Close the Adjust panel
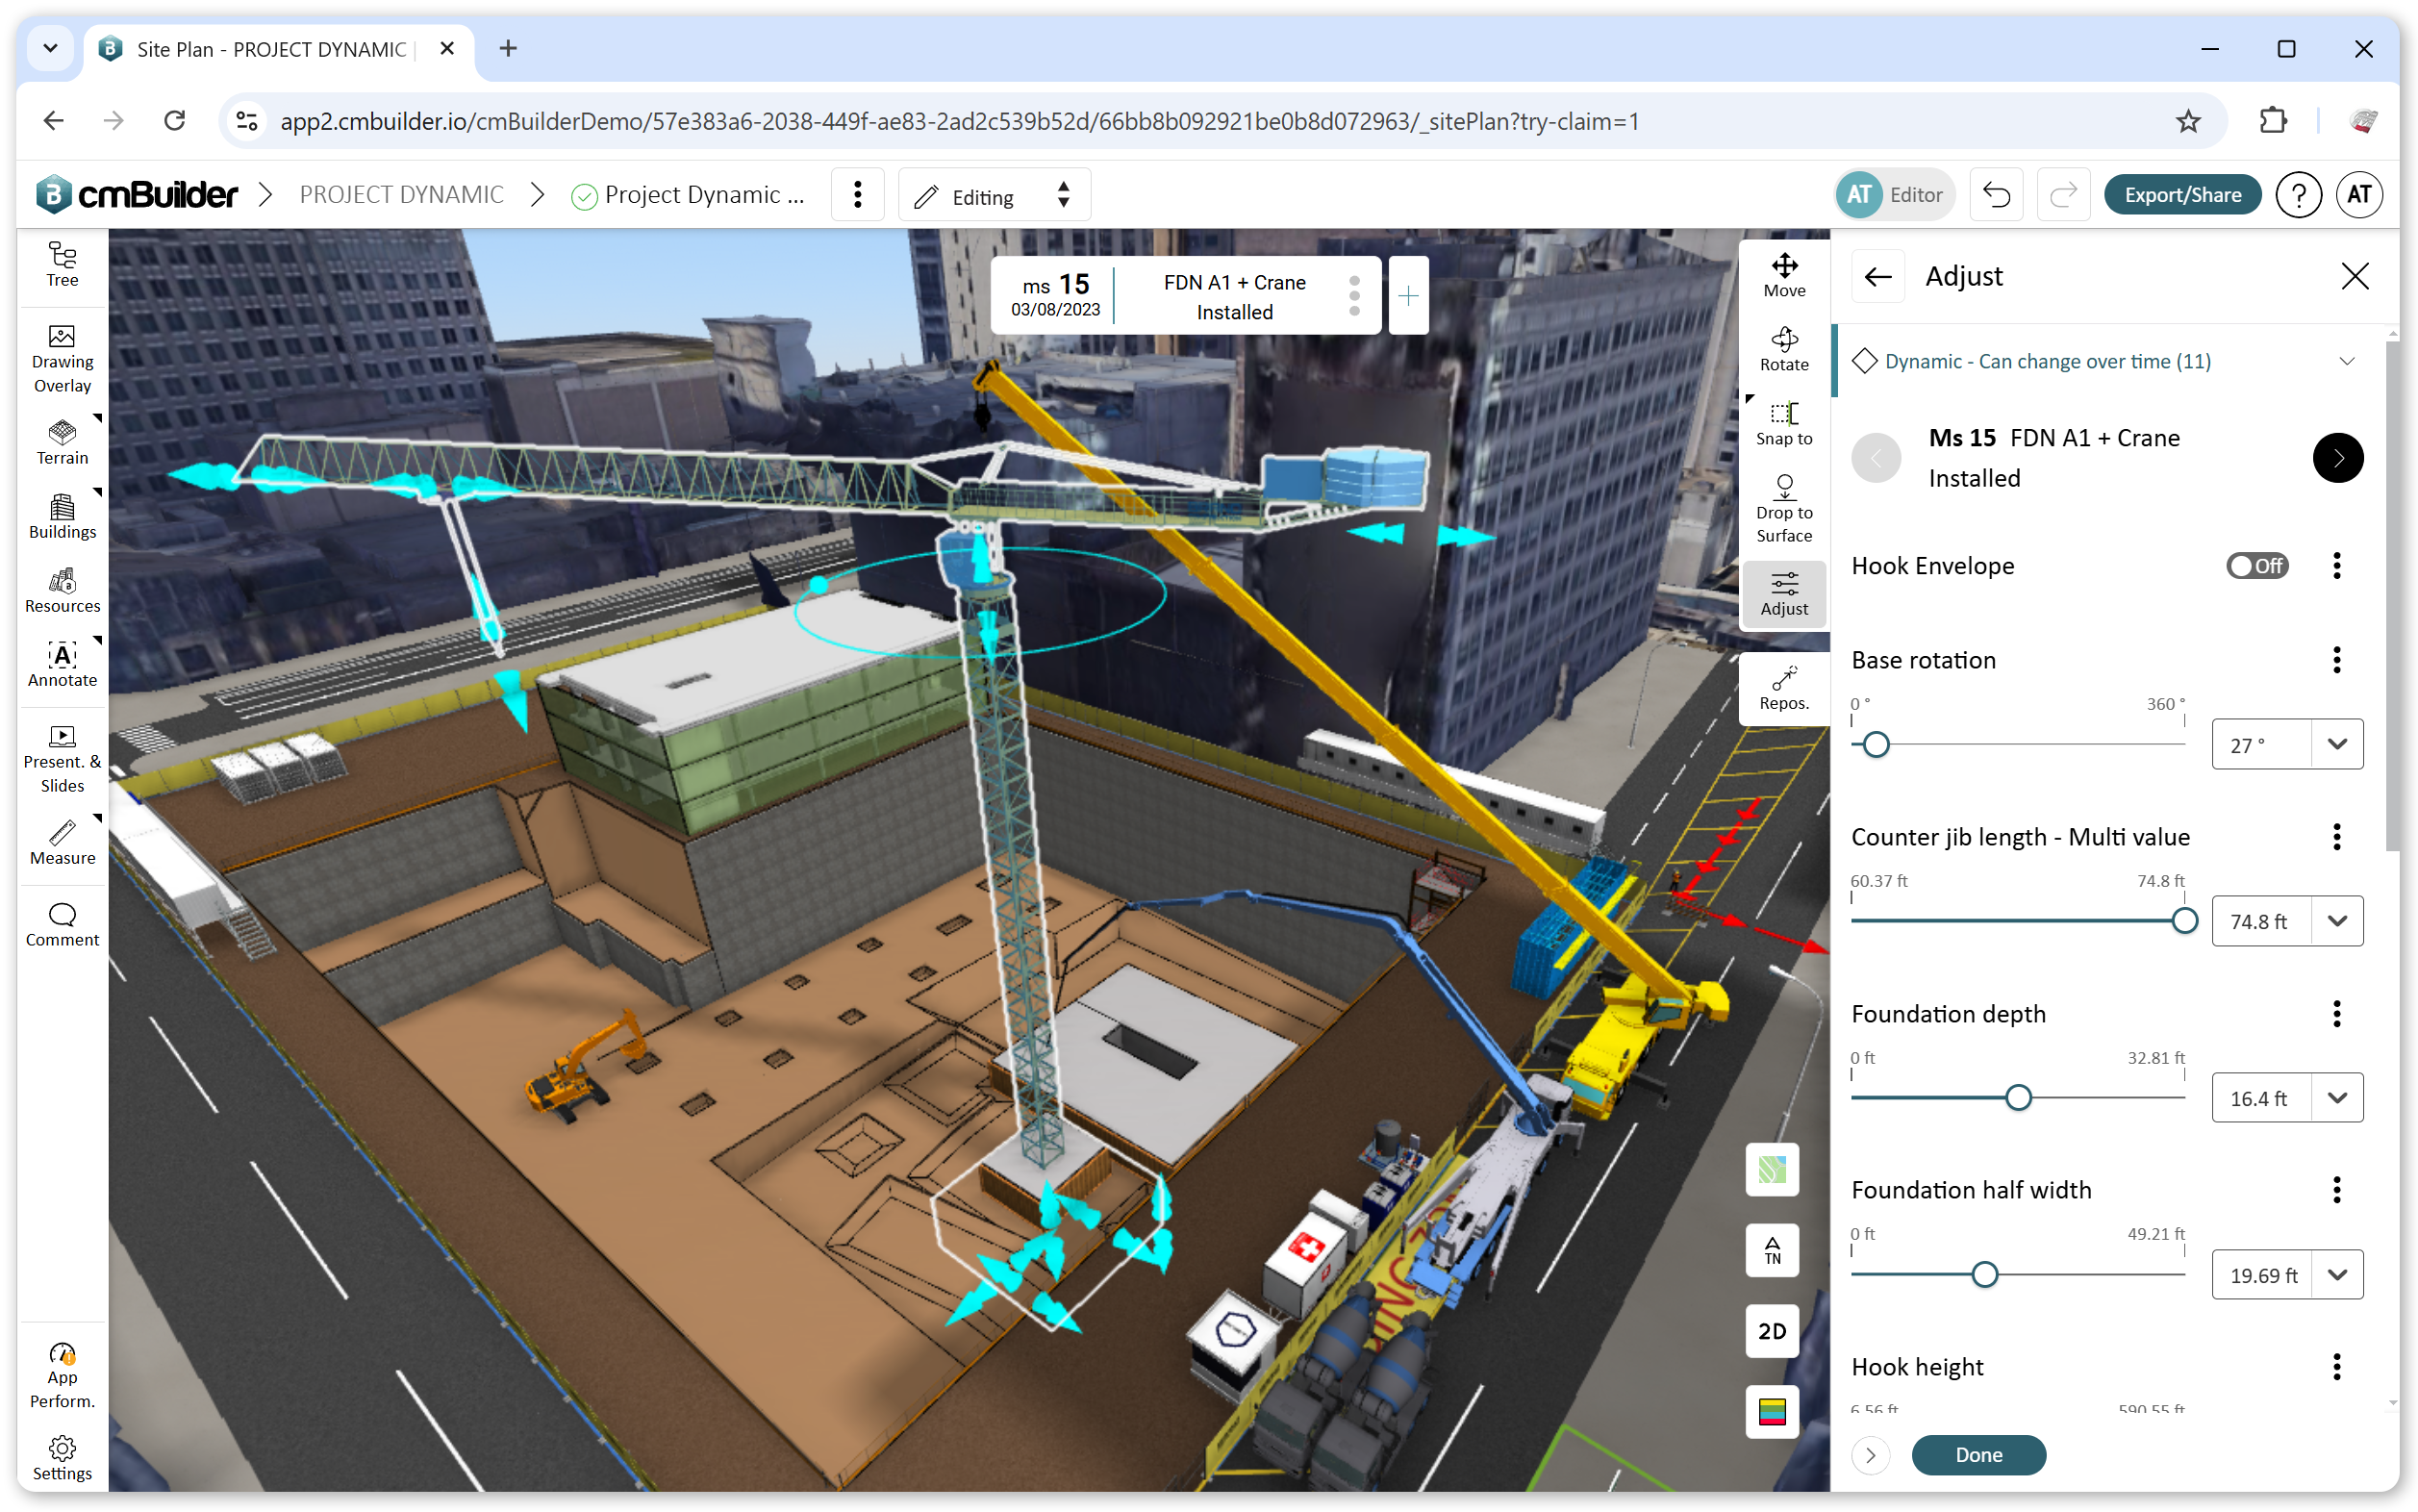The height and width of the screenshot is (1512, 2418). pyautogui.click(x=2354, y=276)
